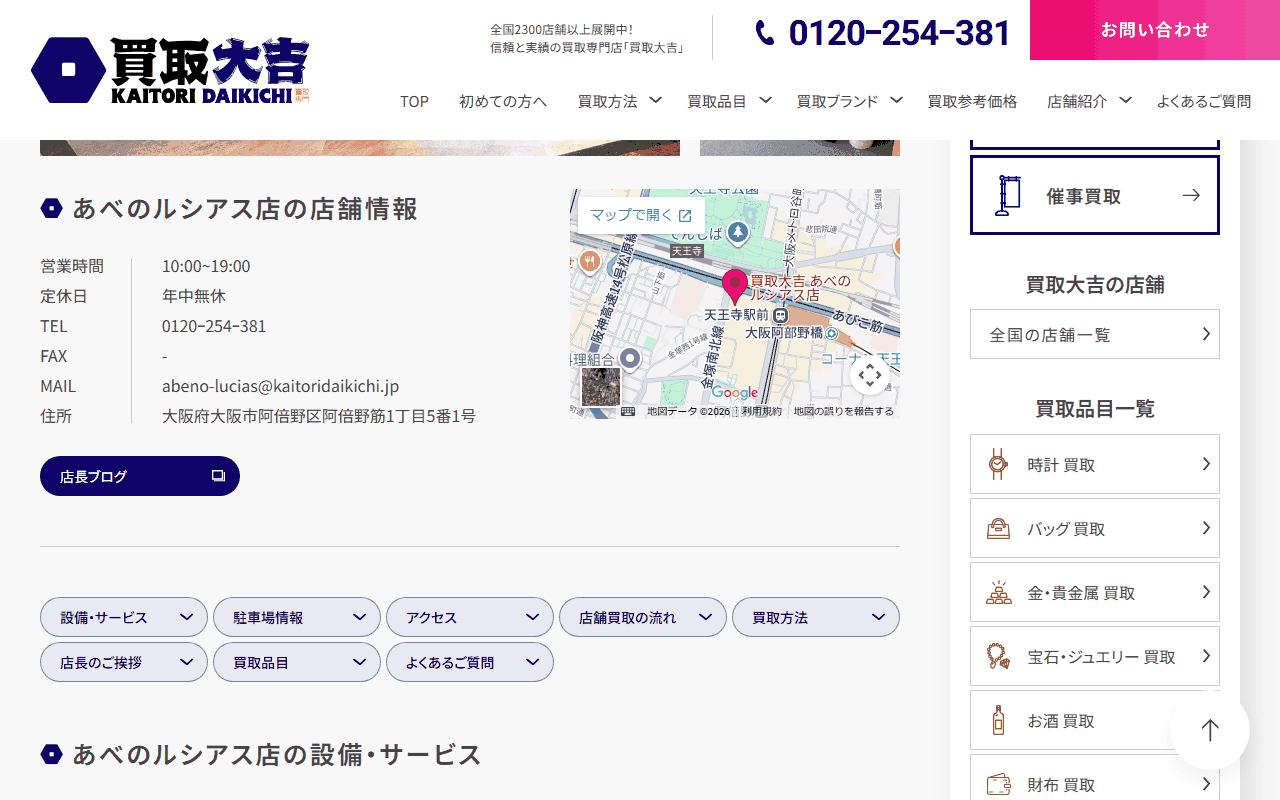
Task: Expand the 駐車場情報 section button
Action: [297, 617]
